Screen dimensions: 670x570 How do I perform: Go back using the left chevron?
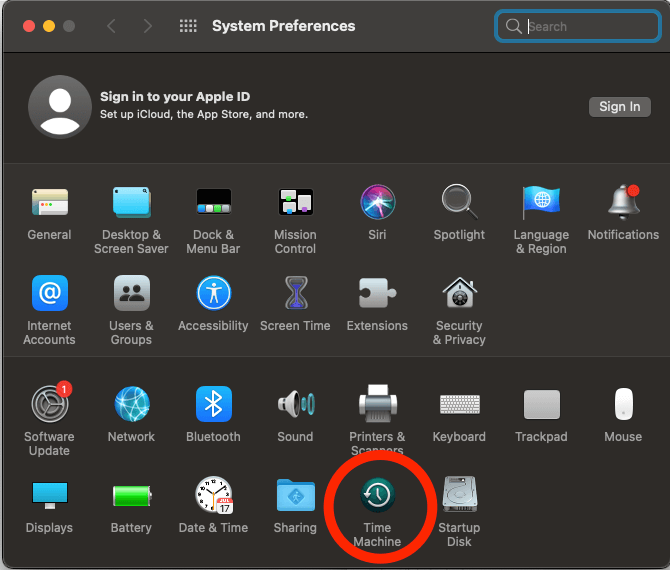111,26
